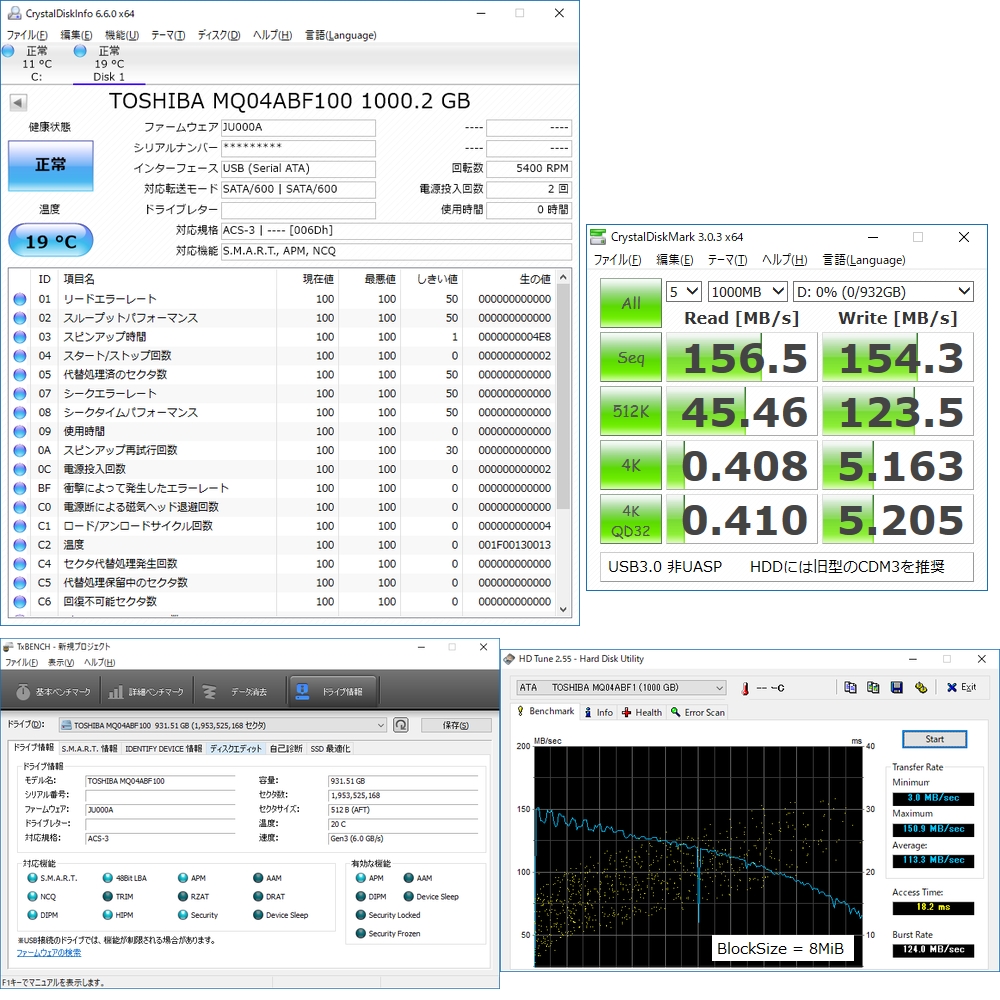This screenshot has height=1000, width=1000.
Task: Click HD Tune Start button
Action: click(934, 739)
